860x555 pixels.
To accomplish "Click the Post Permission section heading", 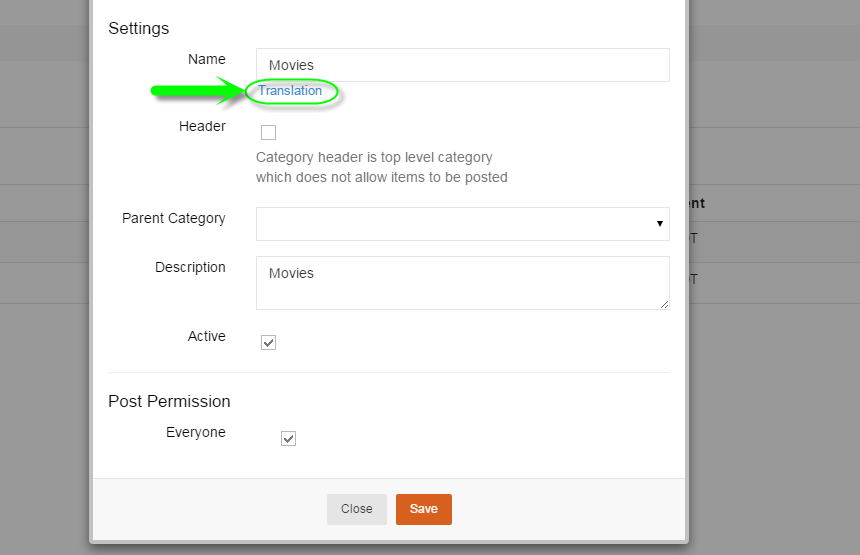I will tap(169, 401).
